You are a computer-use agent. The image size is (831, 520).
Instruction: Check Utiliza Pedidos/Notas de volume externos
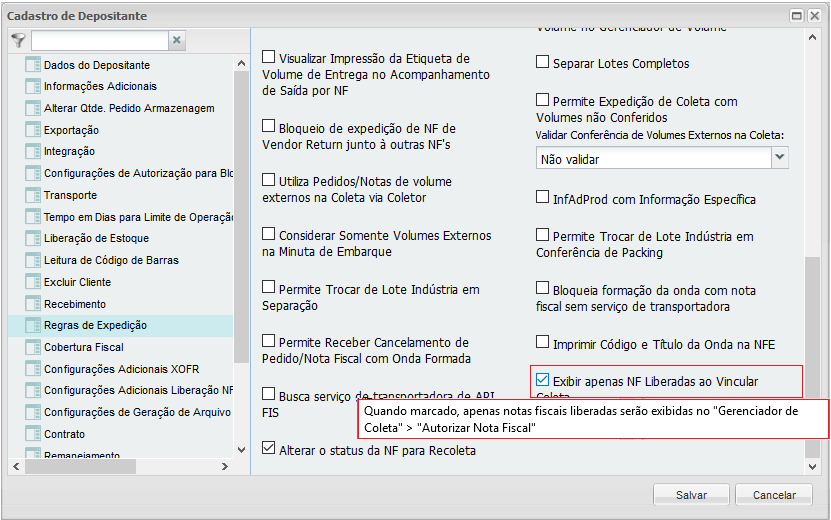tap(269, 180)
